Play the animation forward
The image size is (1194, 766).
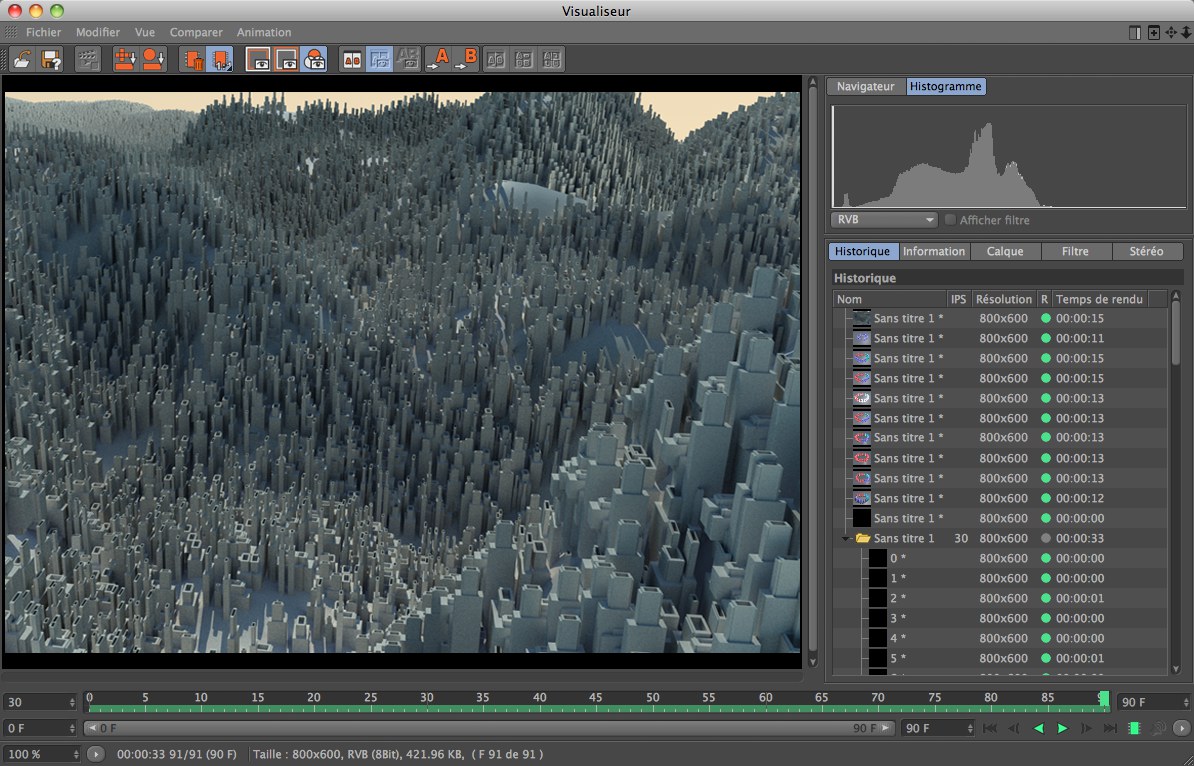click(1062, 728)
